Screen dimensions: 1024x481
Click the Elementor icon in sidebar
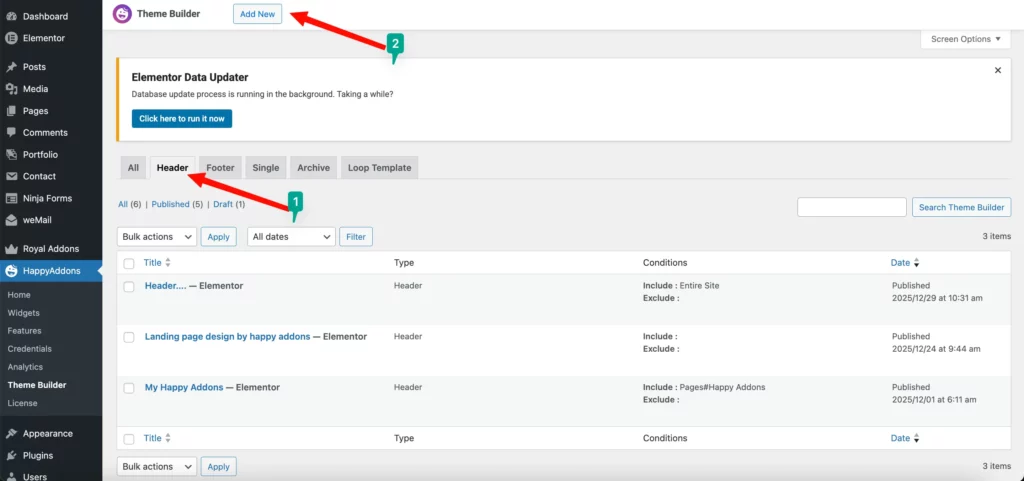click(x=11, y=38)
